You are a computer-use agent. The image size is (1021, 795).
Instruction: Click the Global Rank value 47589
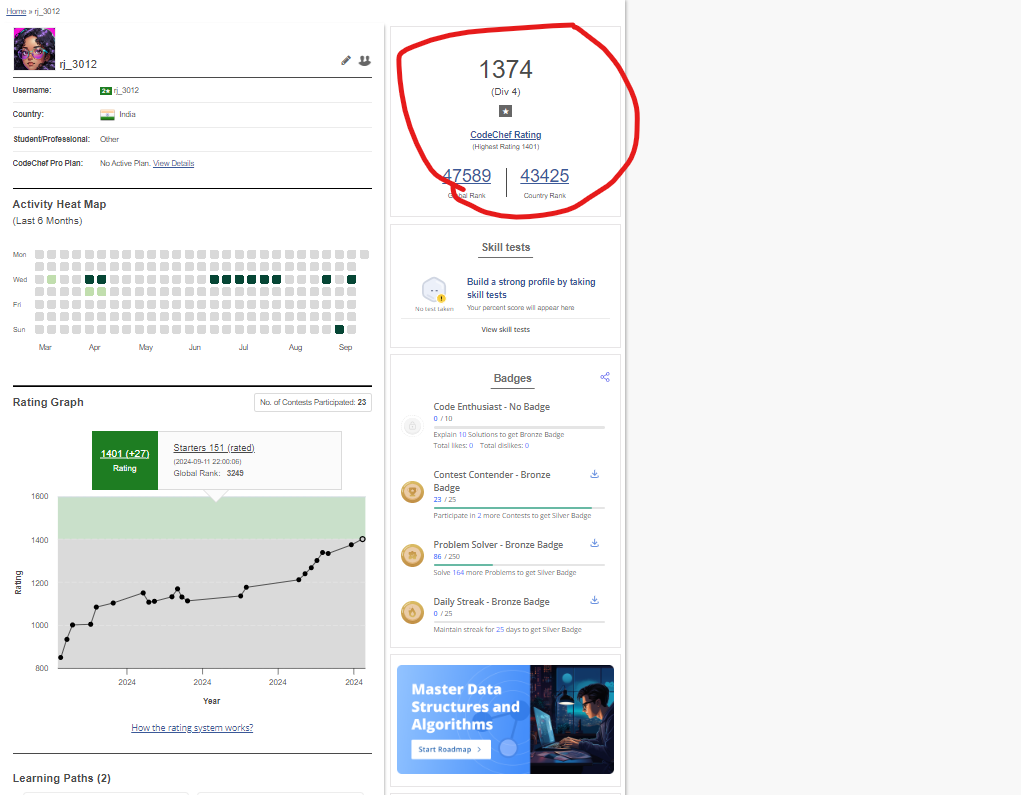pos(467,176)
